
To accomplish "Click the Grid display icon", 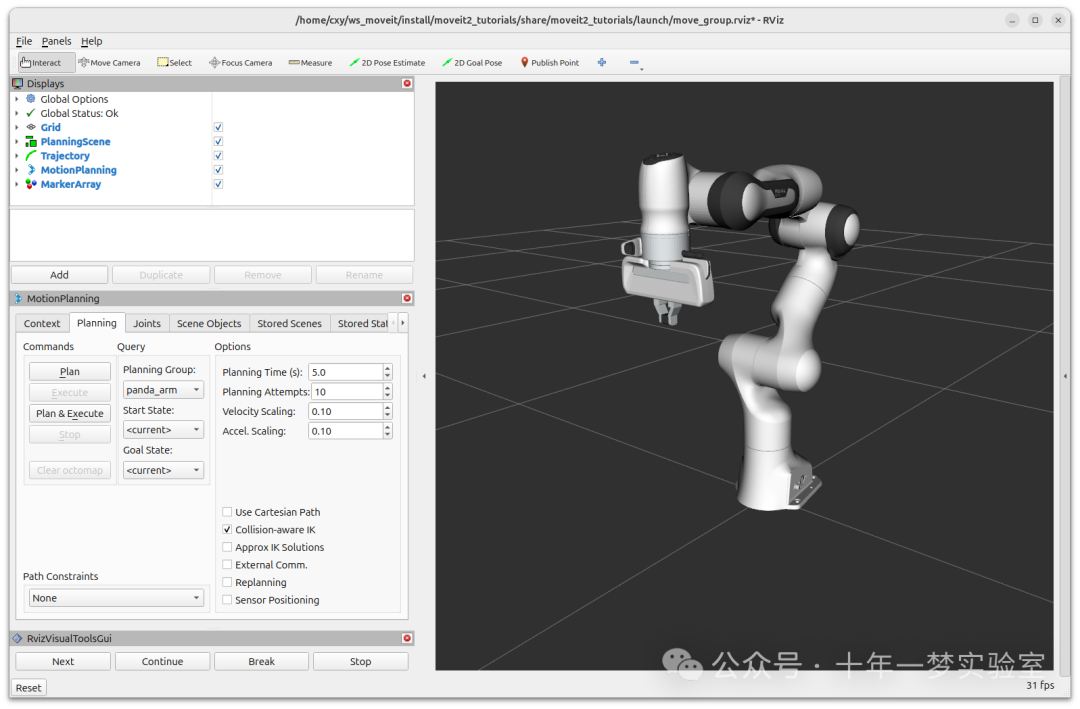I will (x=31, y=127).
